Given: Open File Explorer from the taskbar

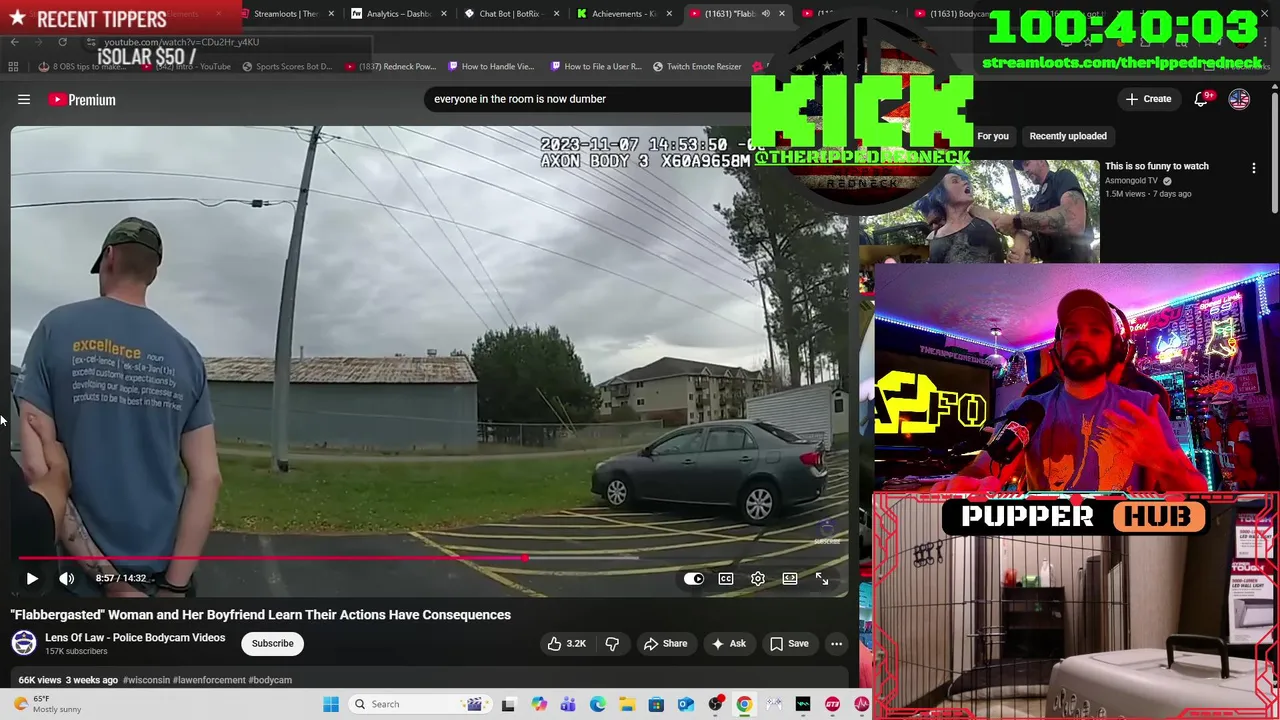Looking at the screenshot, I should pos(627,704).
